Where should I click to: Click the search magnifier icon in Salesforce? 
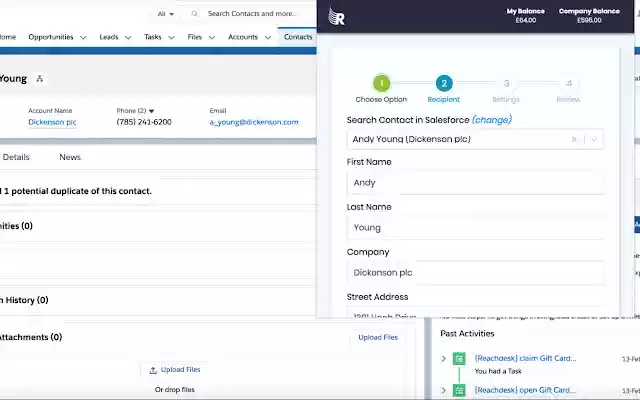tap(195, 14)
